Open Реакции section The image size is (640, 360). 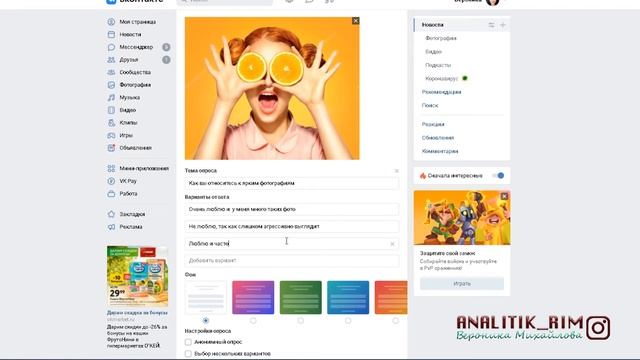pyautogui.click(x=433, y=124)
